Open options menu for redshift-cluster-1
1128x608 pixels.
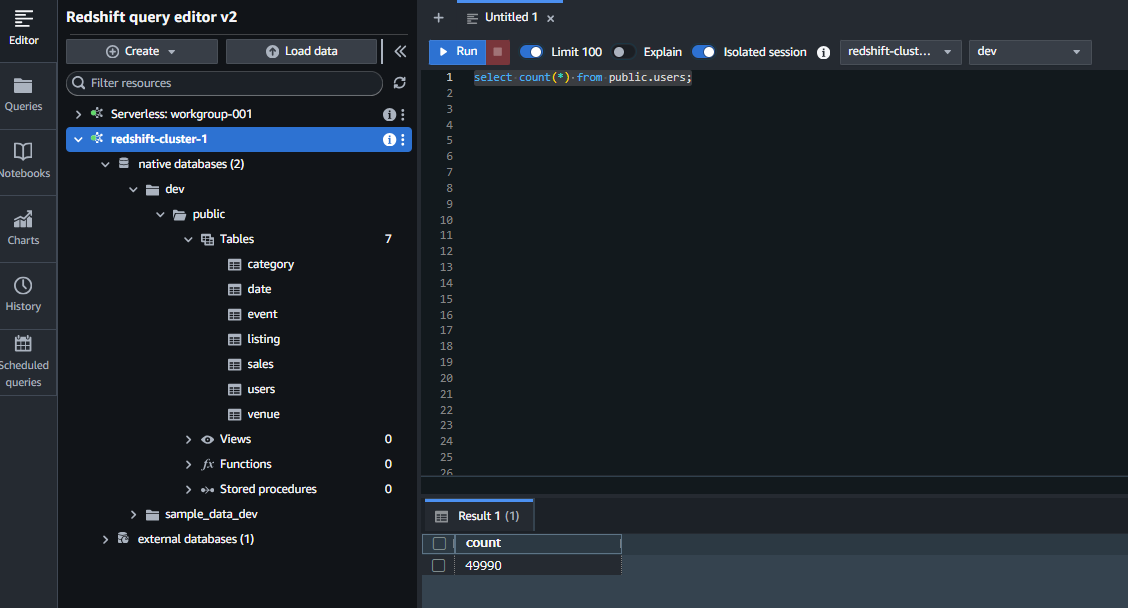point(403,140)
